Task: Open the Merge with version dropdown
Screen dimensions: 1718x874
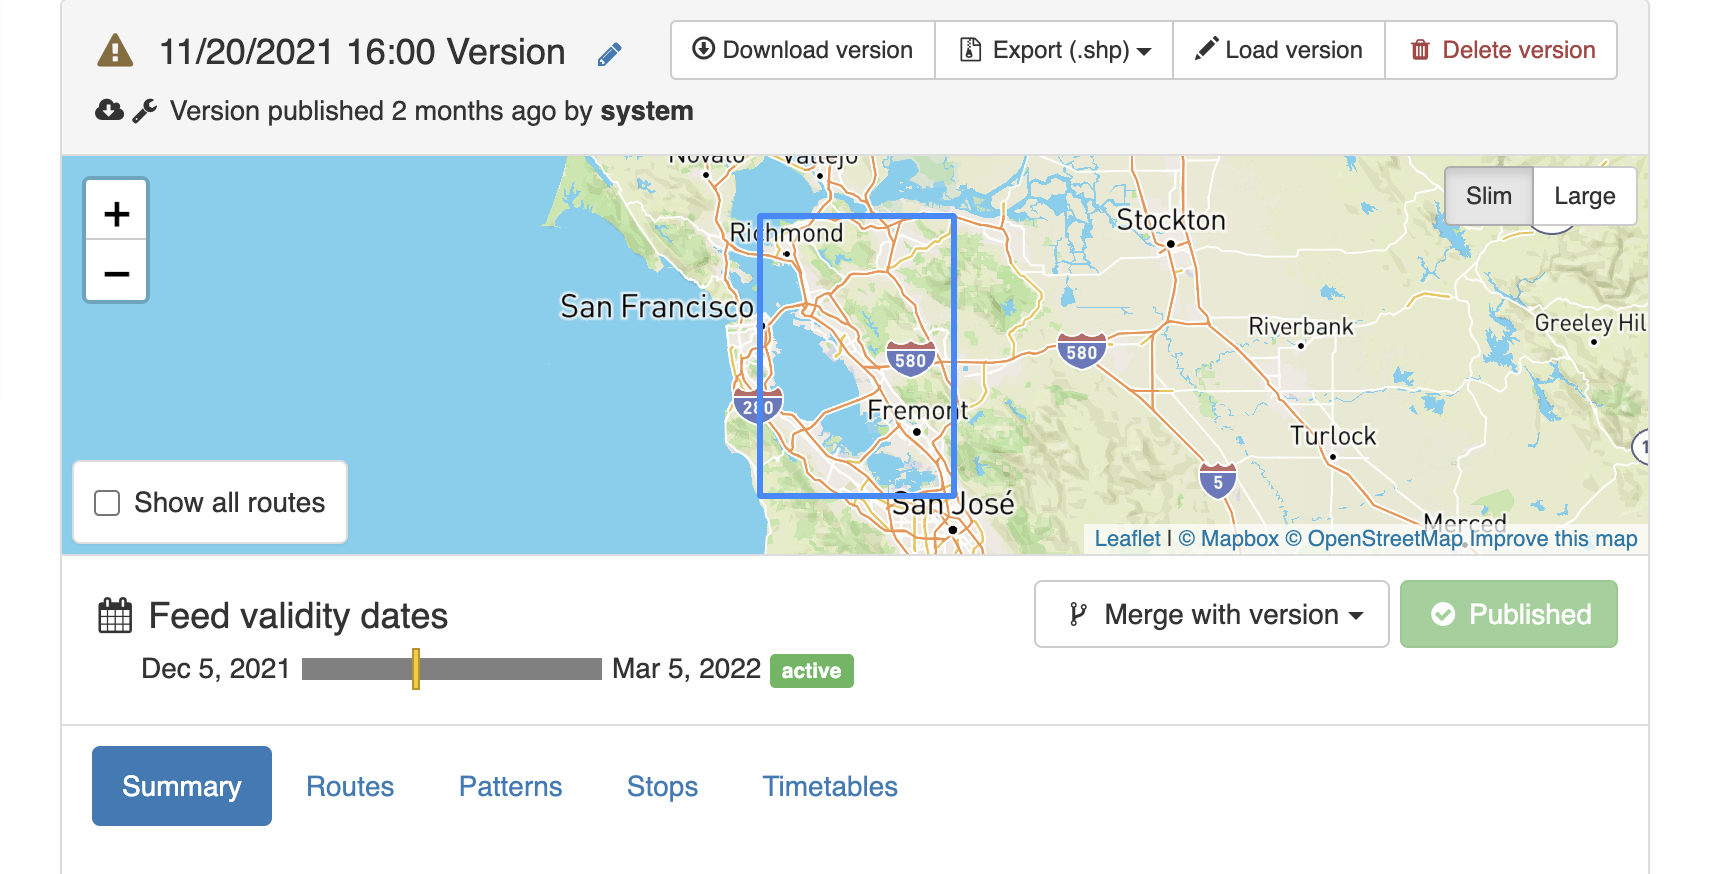Action: (x=1212, y=614)
